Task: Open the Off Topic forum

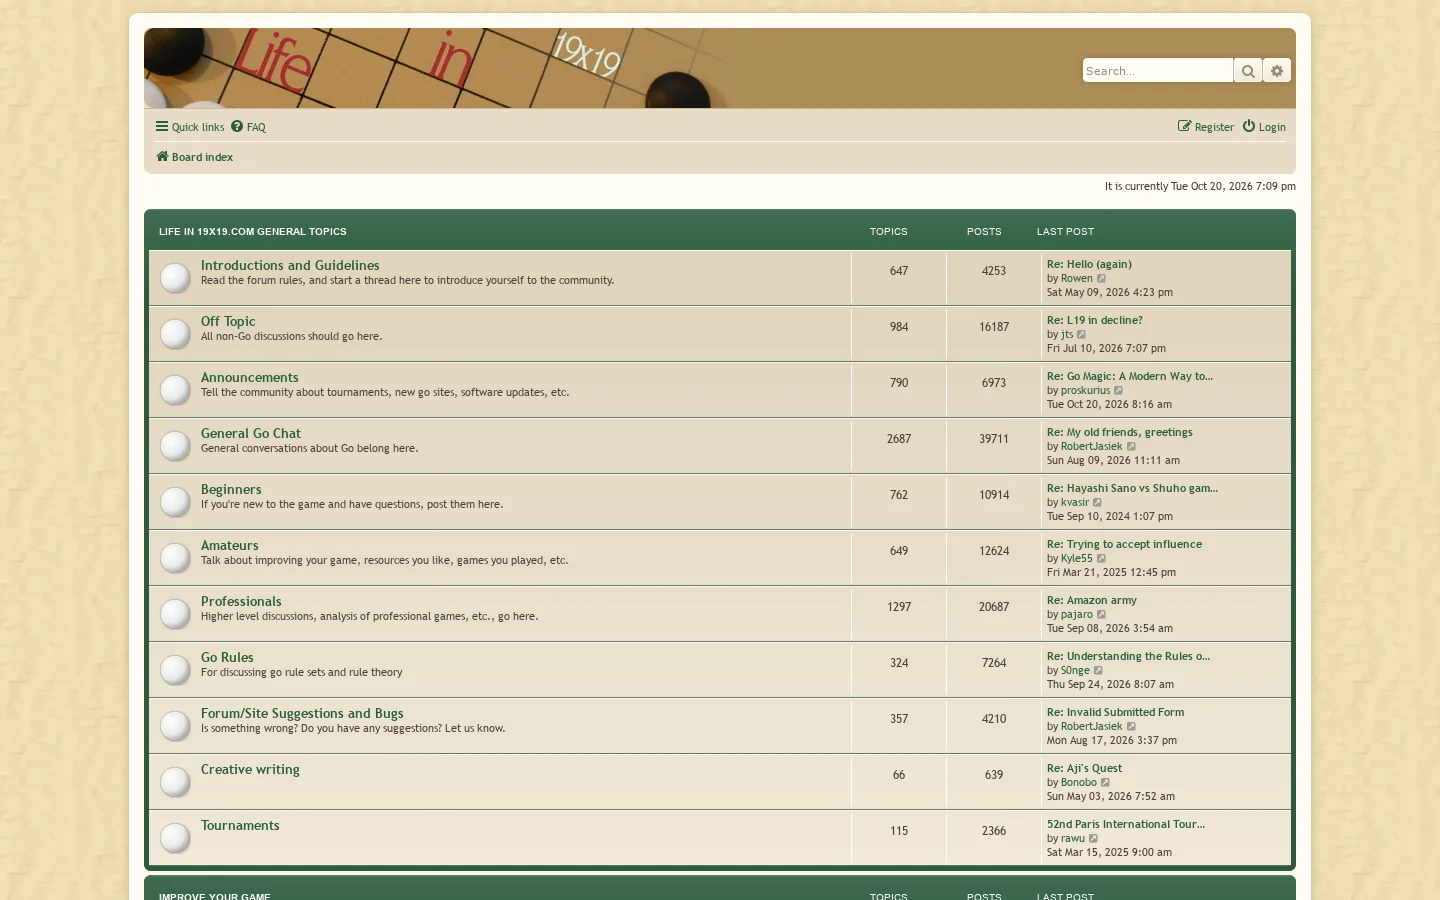Action: tap(228, 321)
